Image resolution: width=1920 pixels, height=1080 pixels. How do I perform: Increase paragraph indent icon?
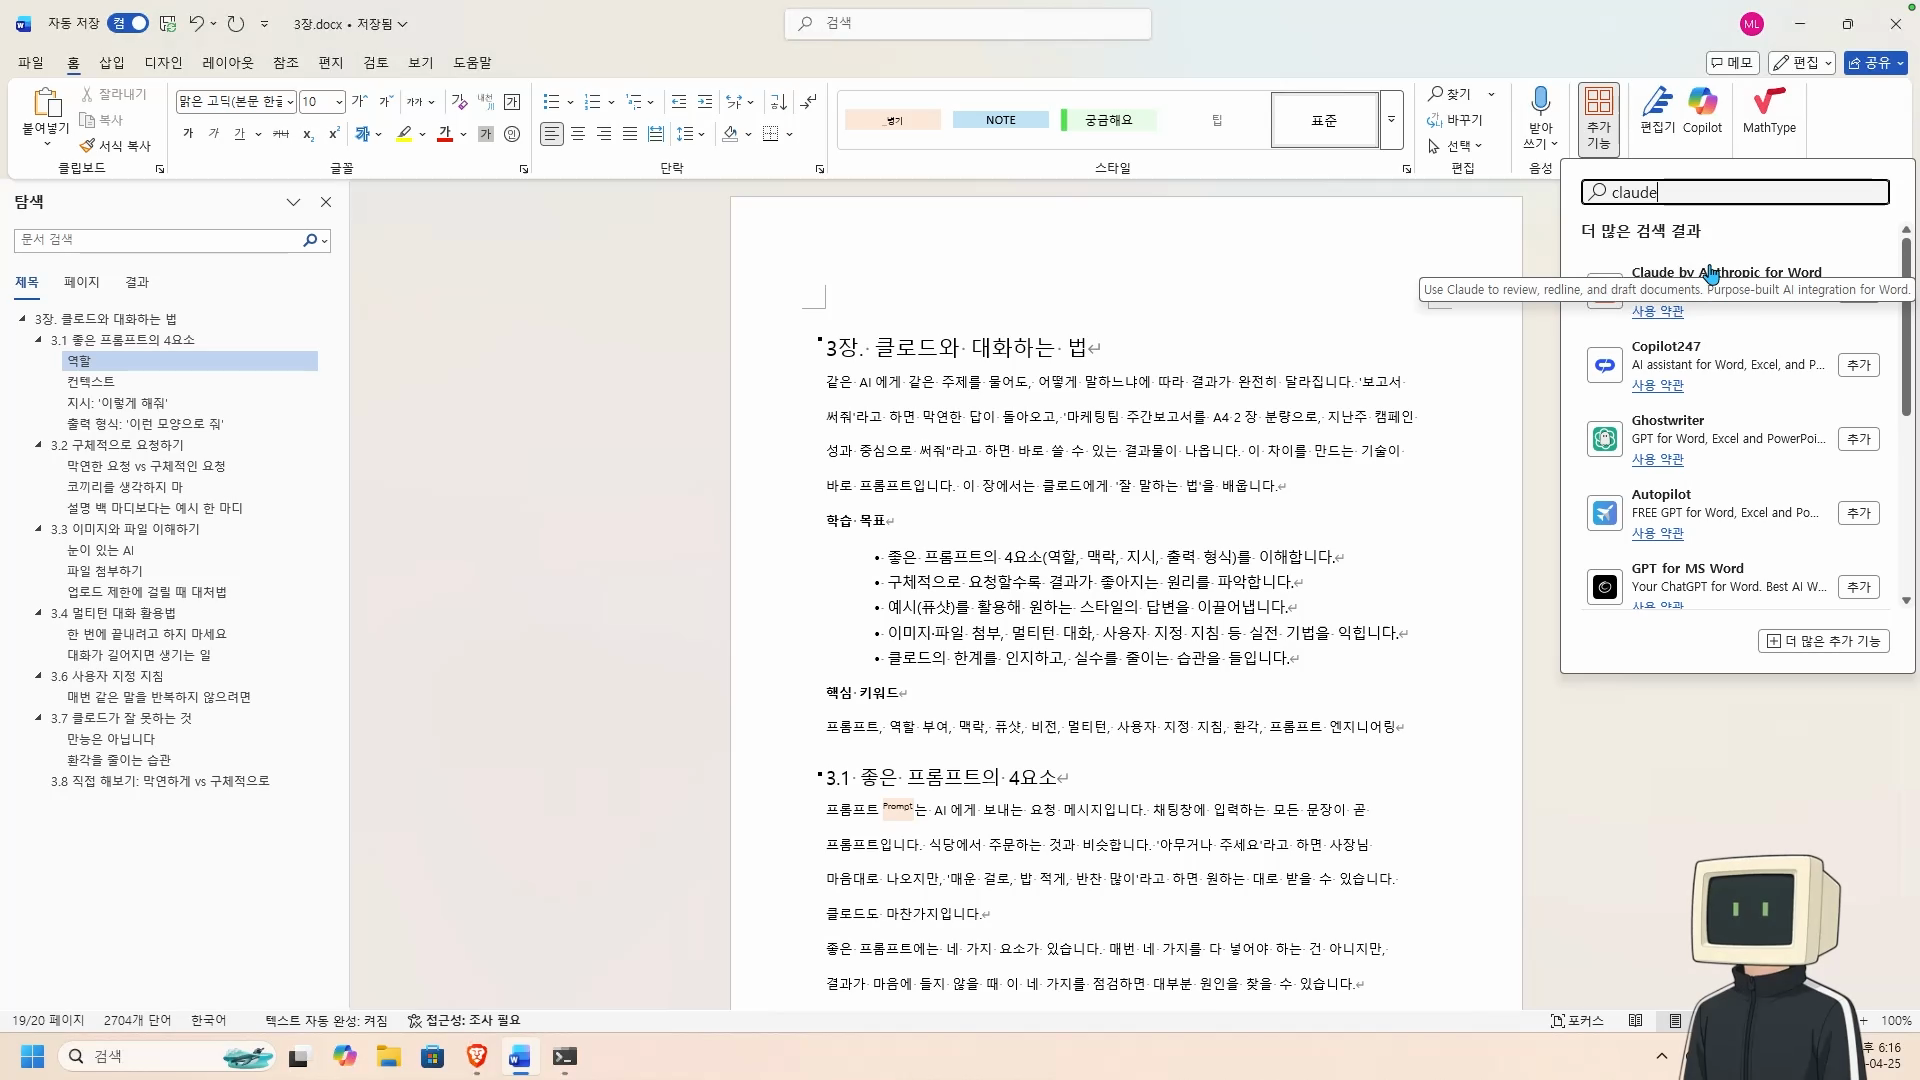(x=705, y=102)
